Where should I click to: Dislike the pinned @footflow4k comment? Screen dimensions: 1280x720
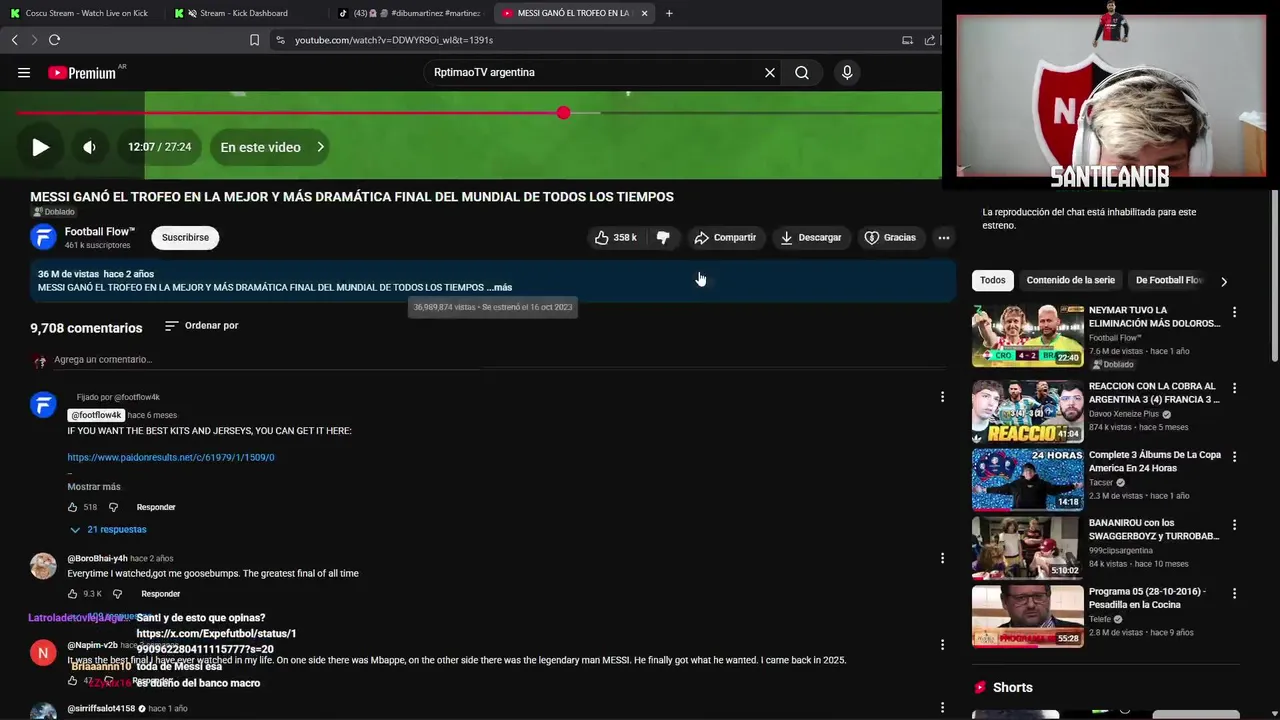coord(113,507)
